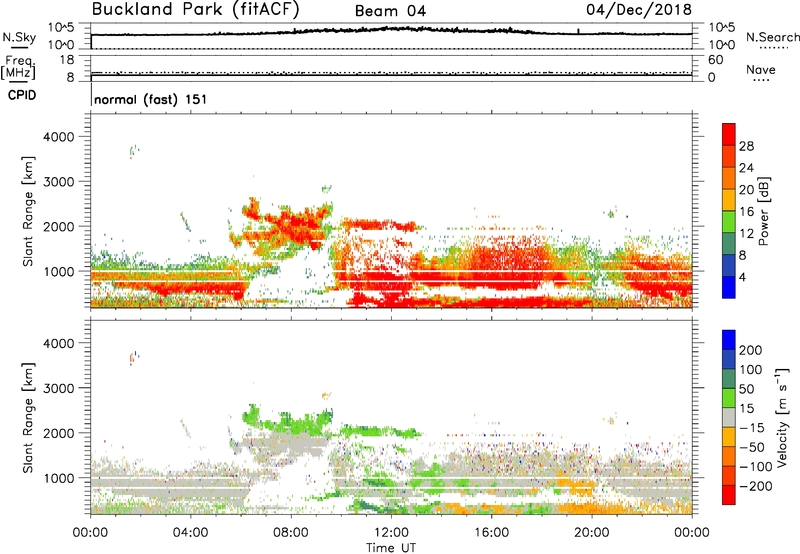
Task: Click the "60" tick right of the frequency panel
Action: [x=715, y=60]
